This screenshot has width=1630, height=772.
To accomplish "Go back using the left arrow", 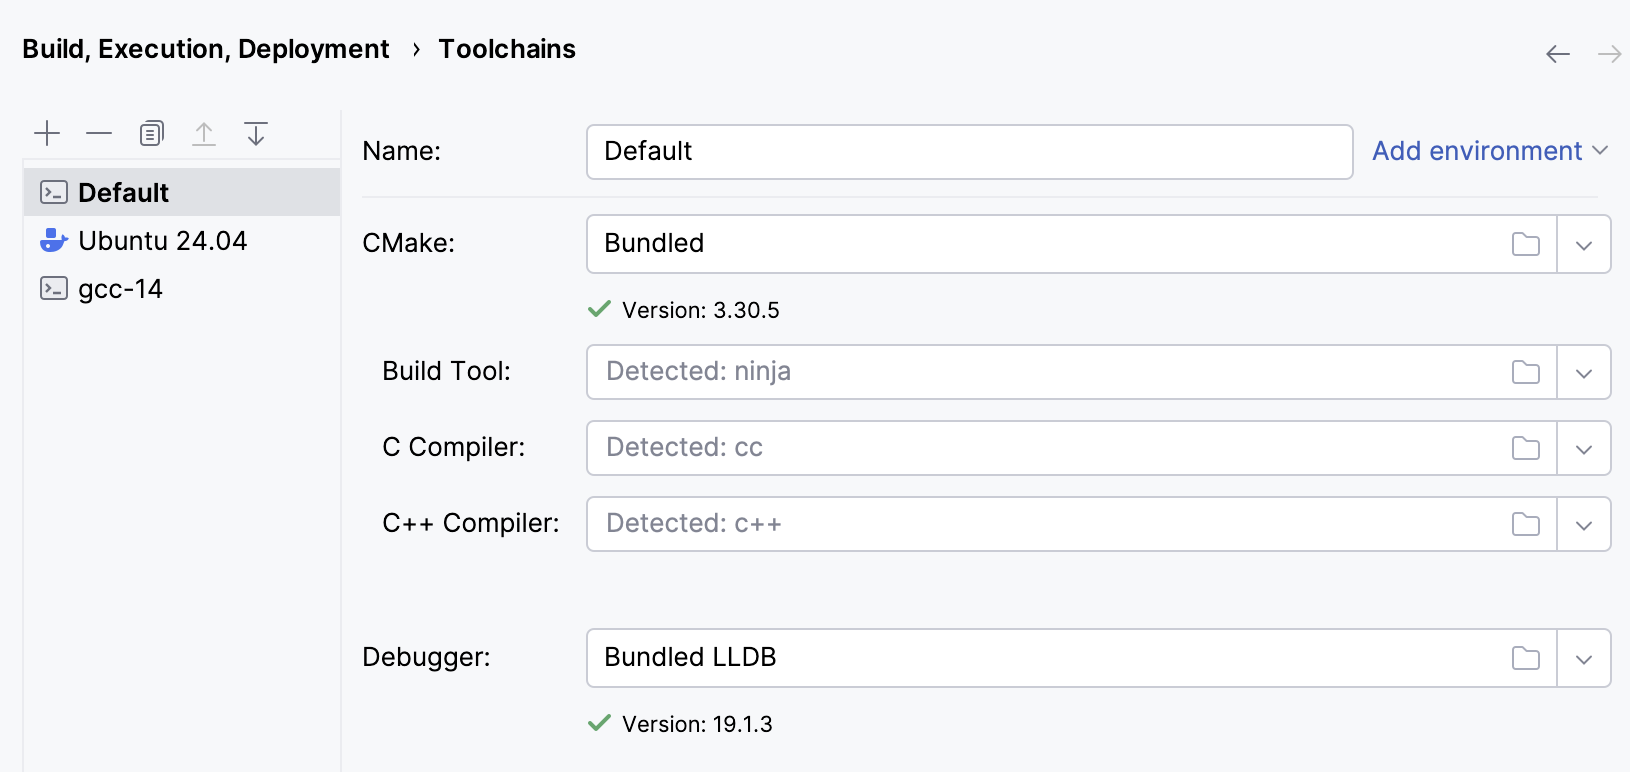I will [1557, 54].
